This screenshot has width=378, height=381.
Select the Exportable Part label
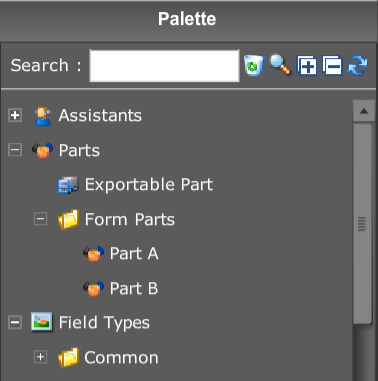coord(149,184)
